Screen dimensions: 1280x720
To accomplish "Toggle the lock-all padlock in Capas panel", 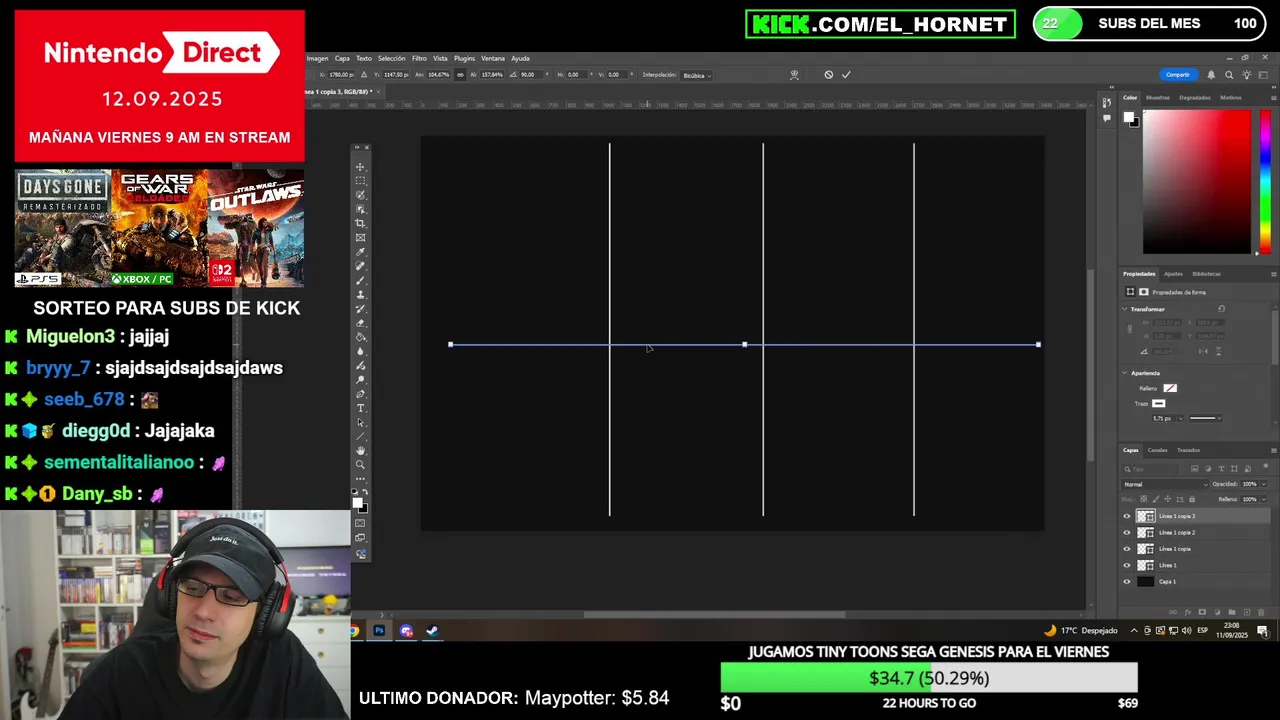I will pos(1192,499).
